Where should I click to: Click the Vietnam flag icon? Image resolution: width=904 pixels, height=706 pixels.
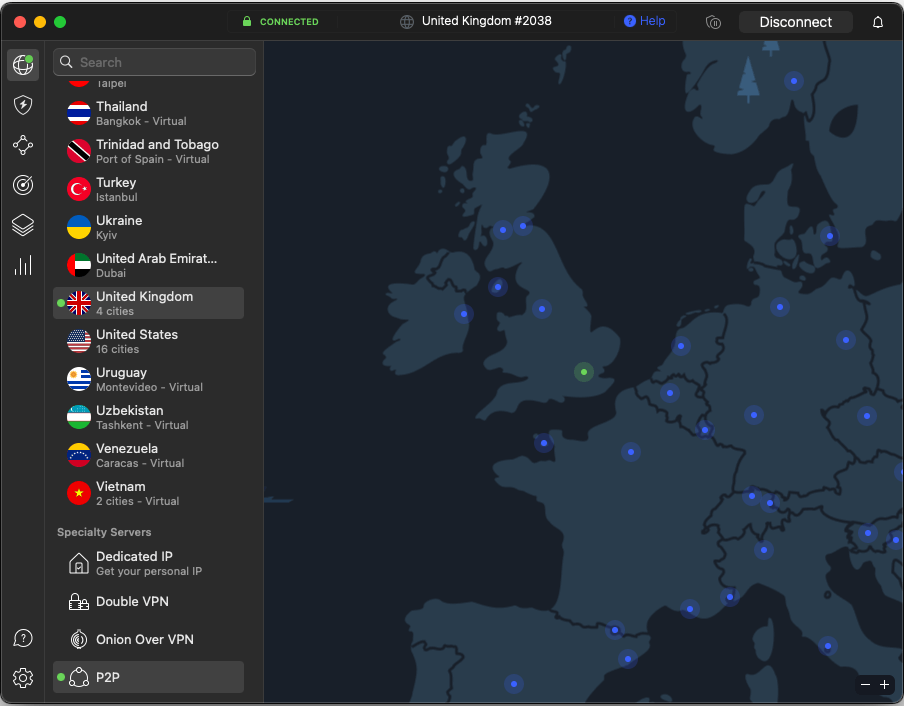click(79, 493)
